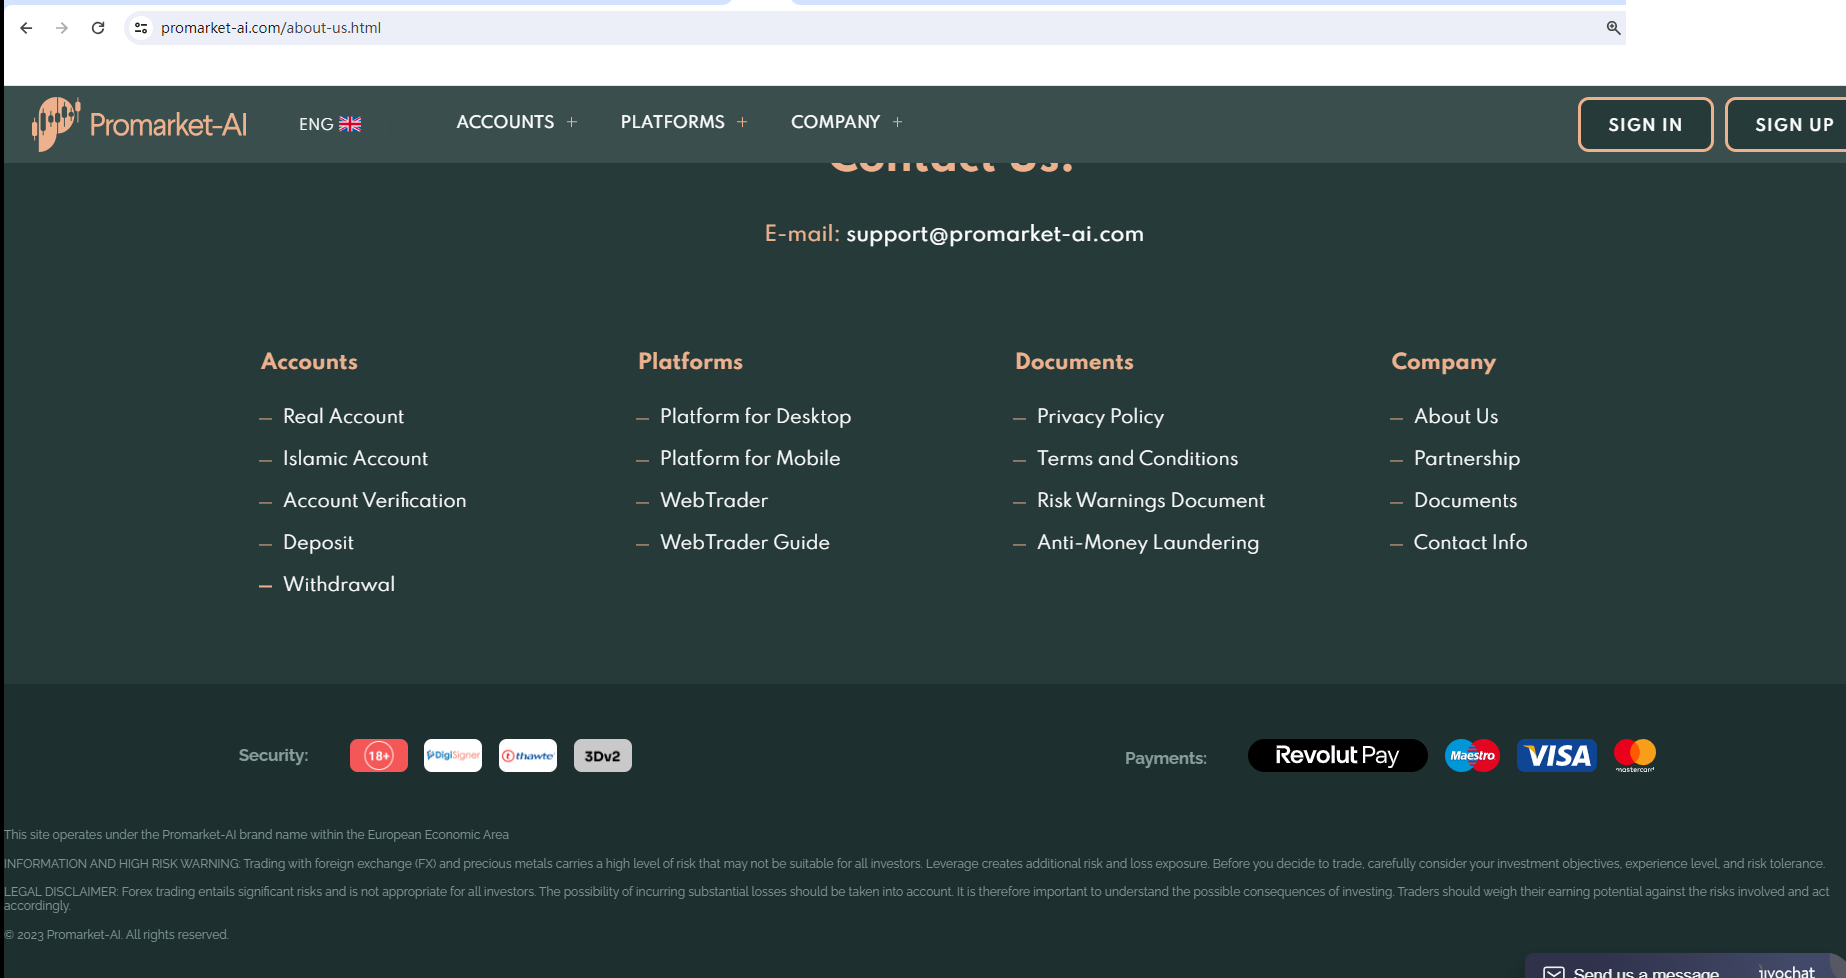Click the browser reload icon

click(98, 28)
